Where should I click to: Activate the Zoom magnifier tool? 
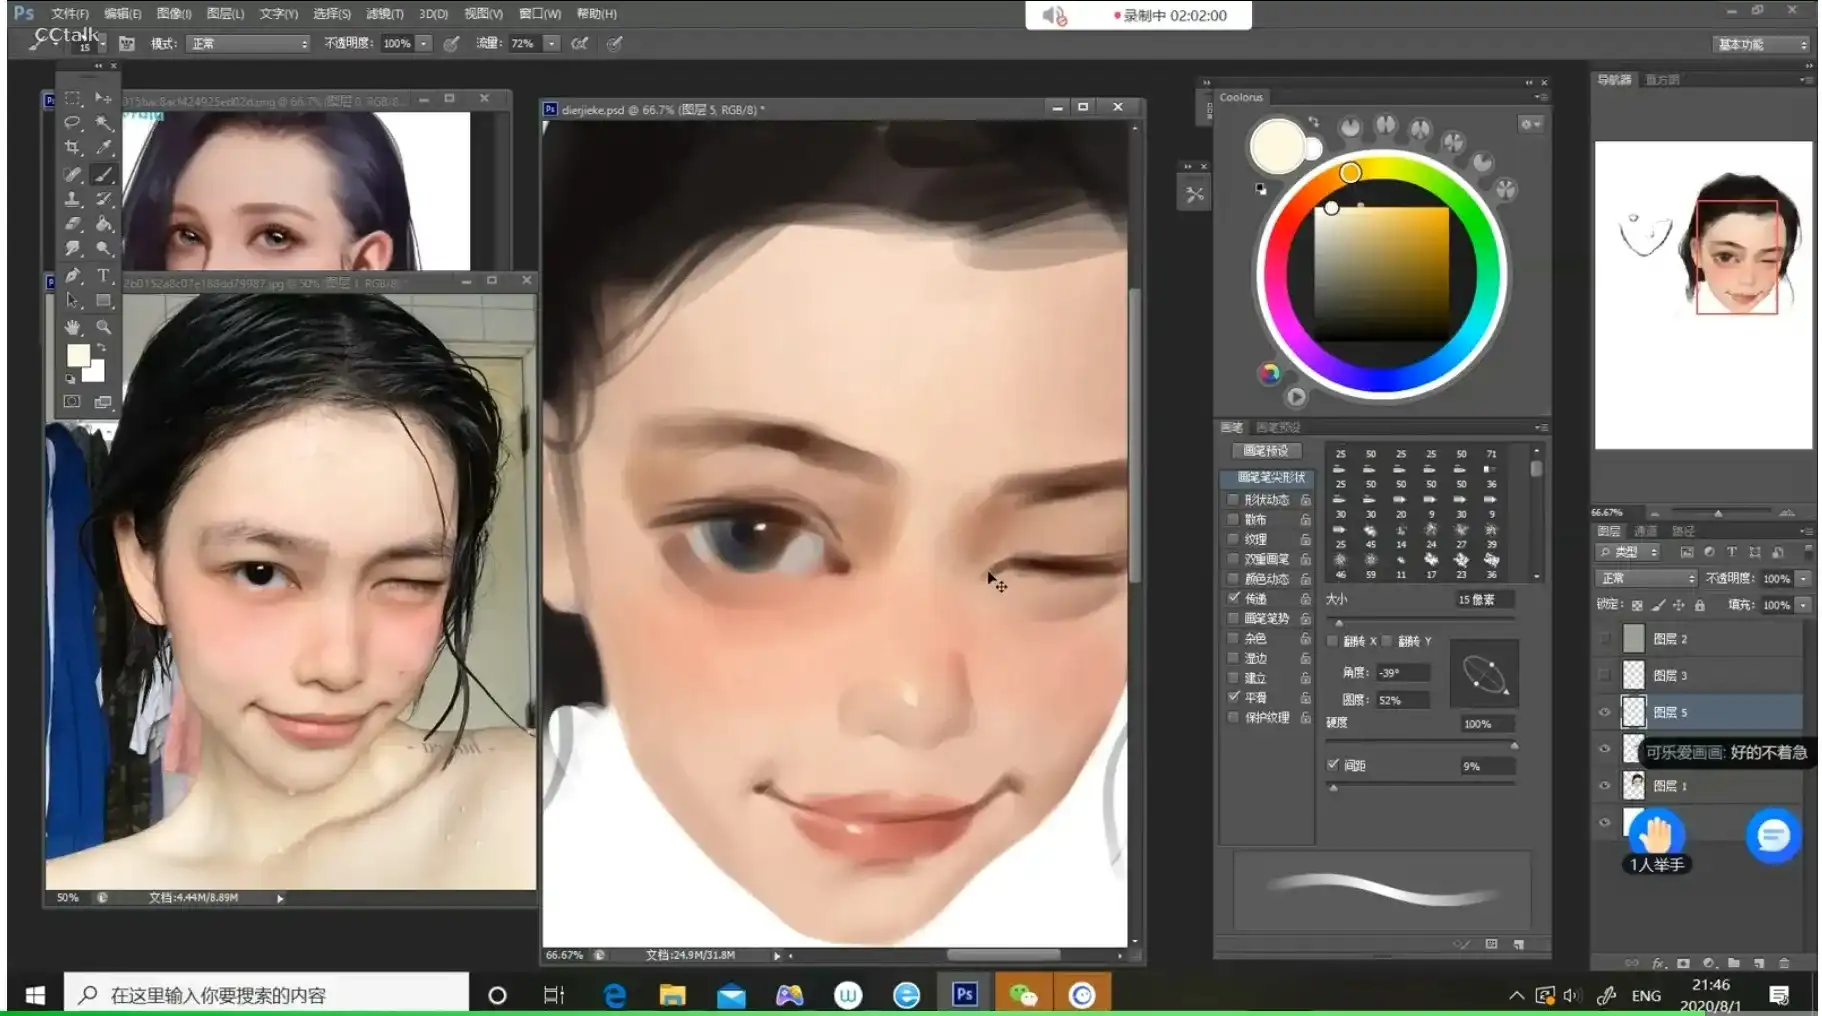click(x=103, y=327)
